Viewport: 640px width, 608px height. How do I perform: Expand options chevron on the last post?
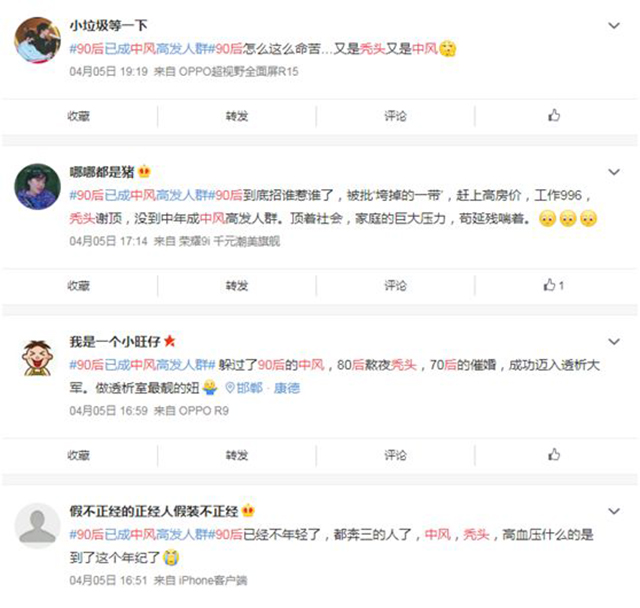tap(614, 511)
